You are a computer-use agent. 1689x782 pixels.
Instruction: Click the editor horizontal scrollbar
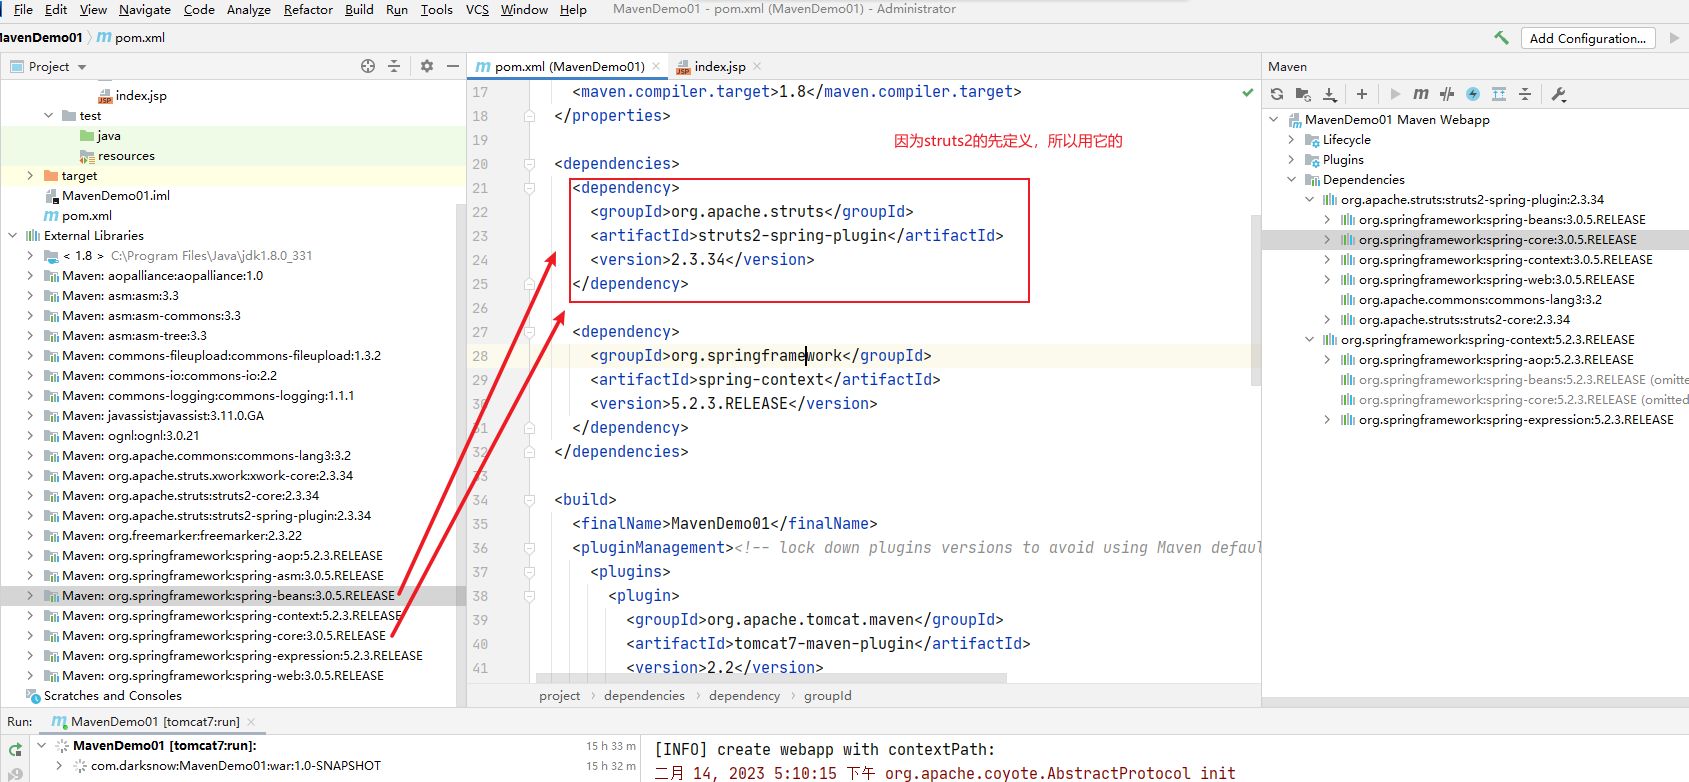771,678
